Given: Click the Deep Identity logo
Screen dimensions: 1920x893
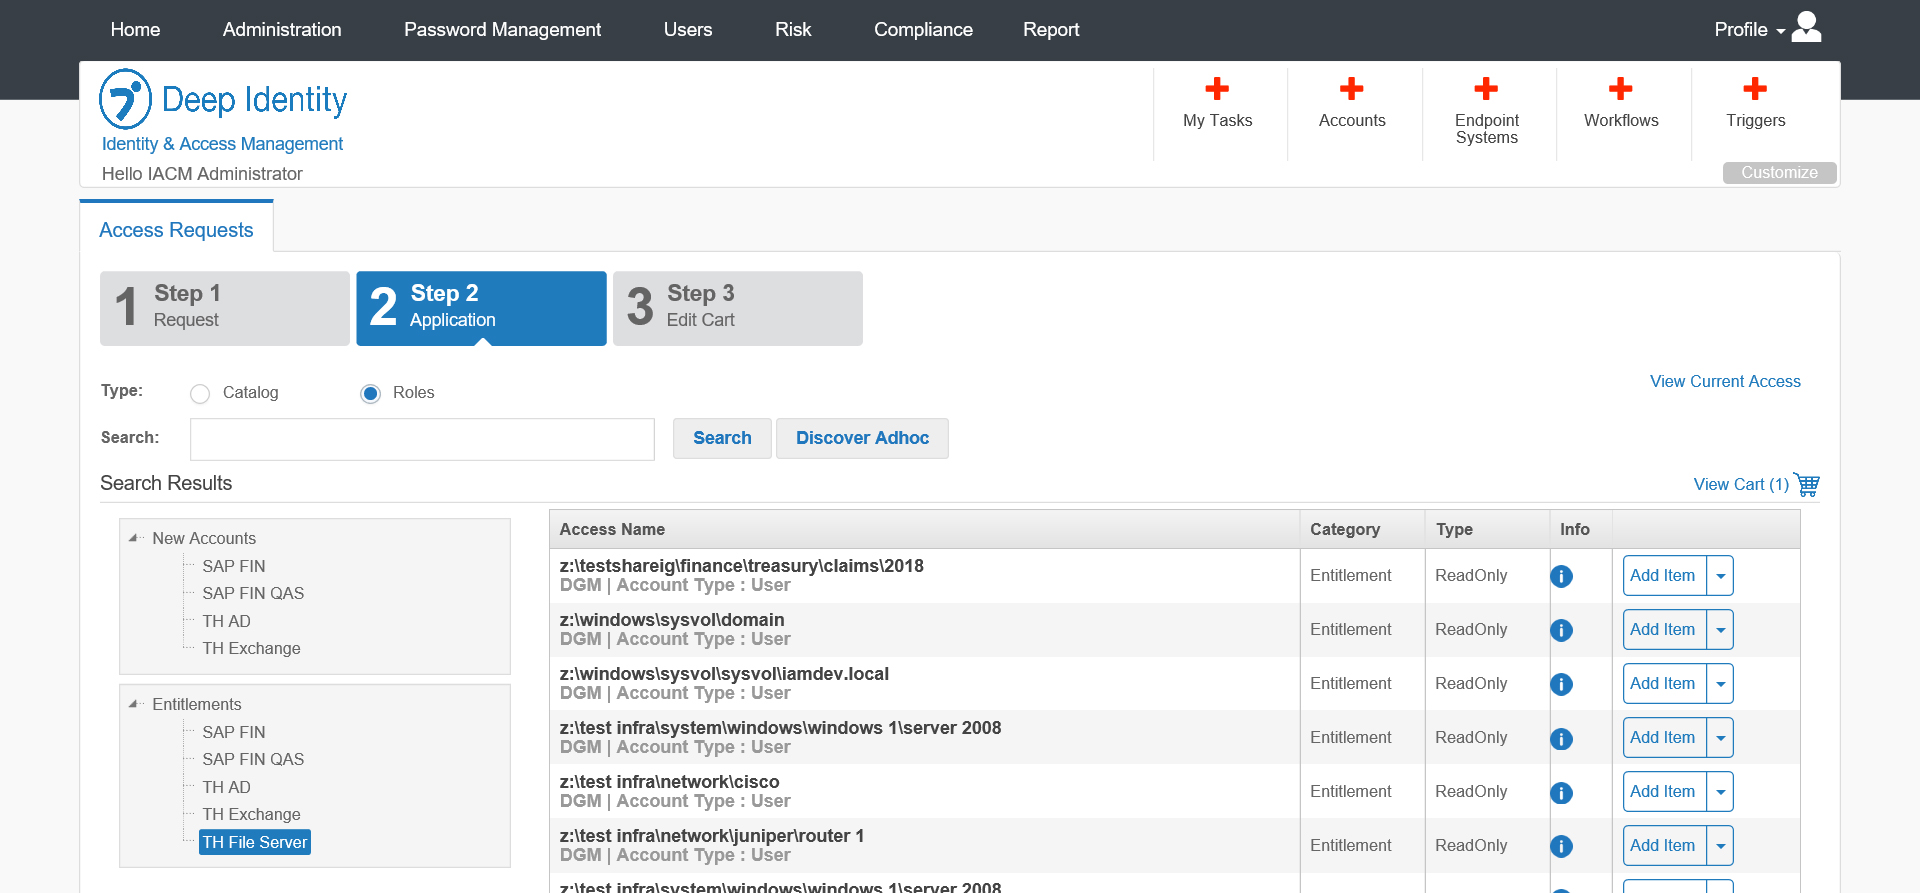Looking at the screenshot, I should 126,99.
